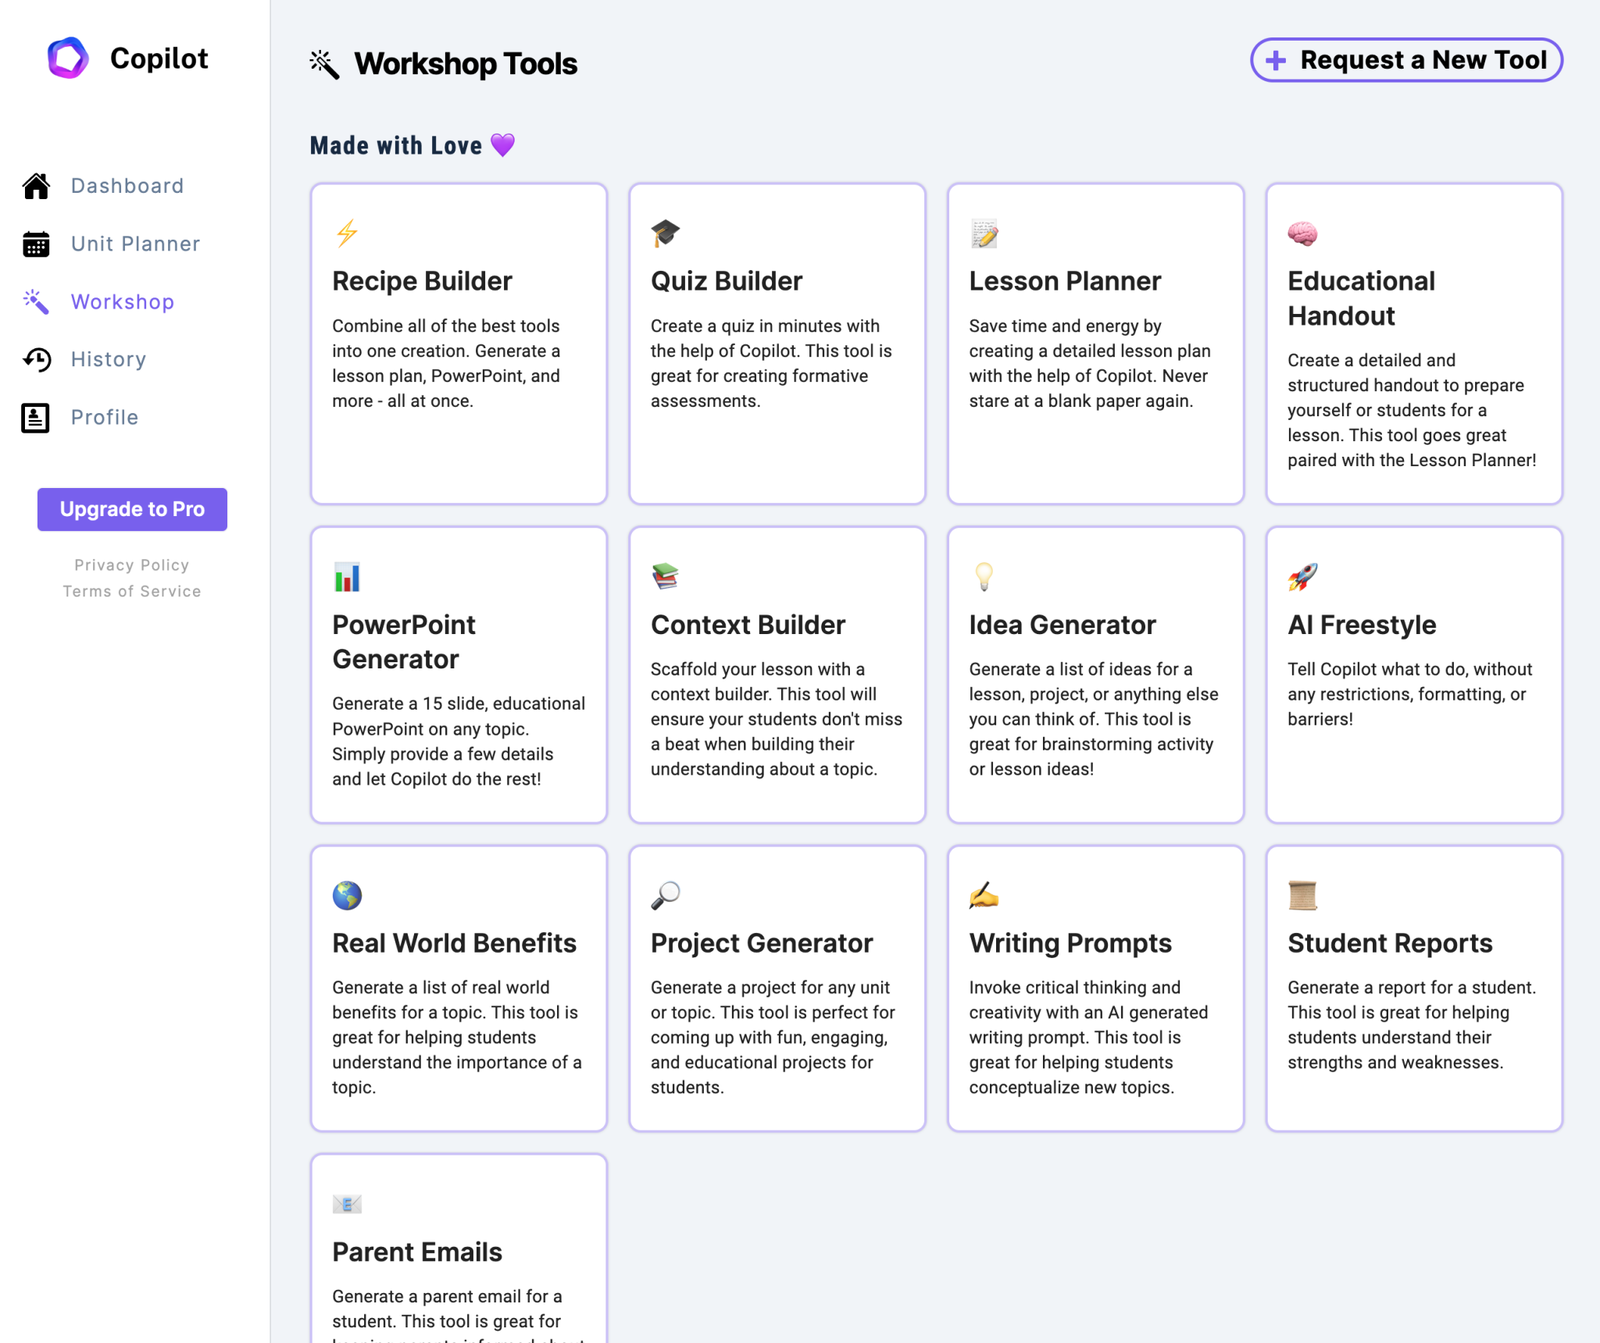Click the AI Freestyle rocket icon
Viewport: 1600px width, 1343px height.
coord(1302,577)
